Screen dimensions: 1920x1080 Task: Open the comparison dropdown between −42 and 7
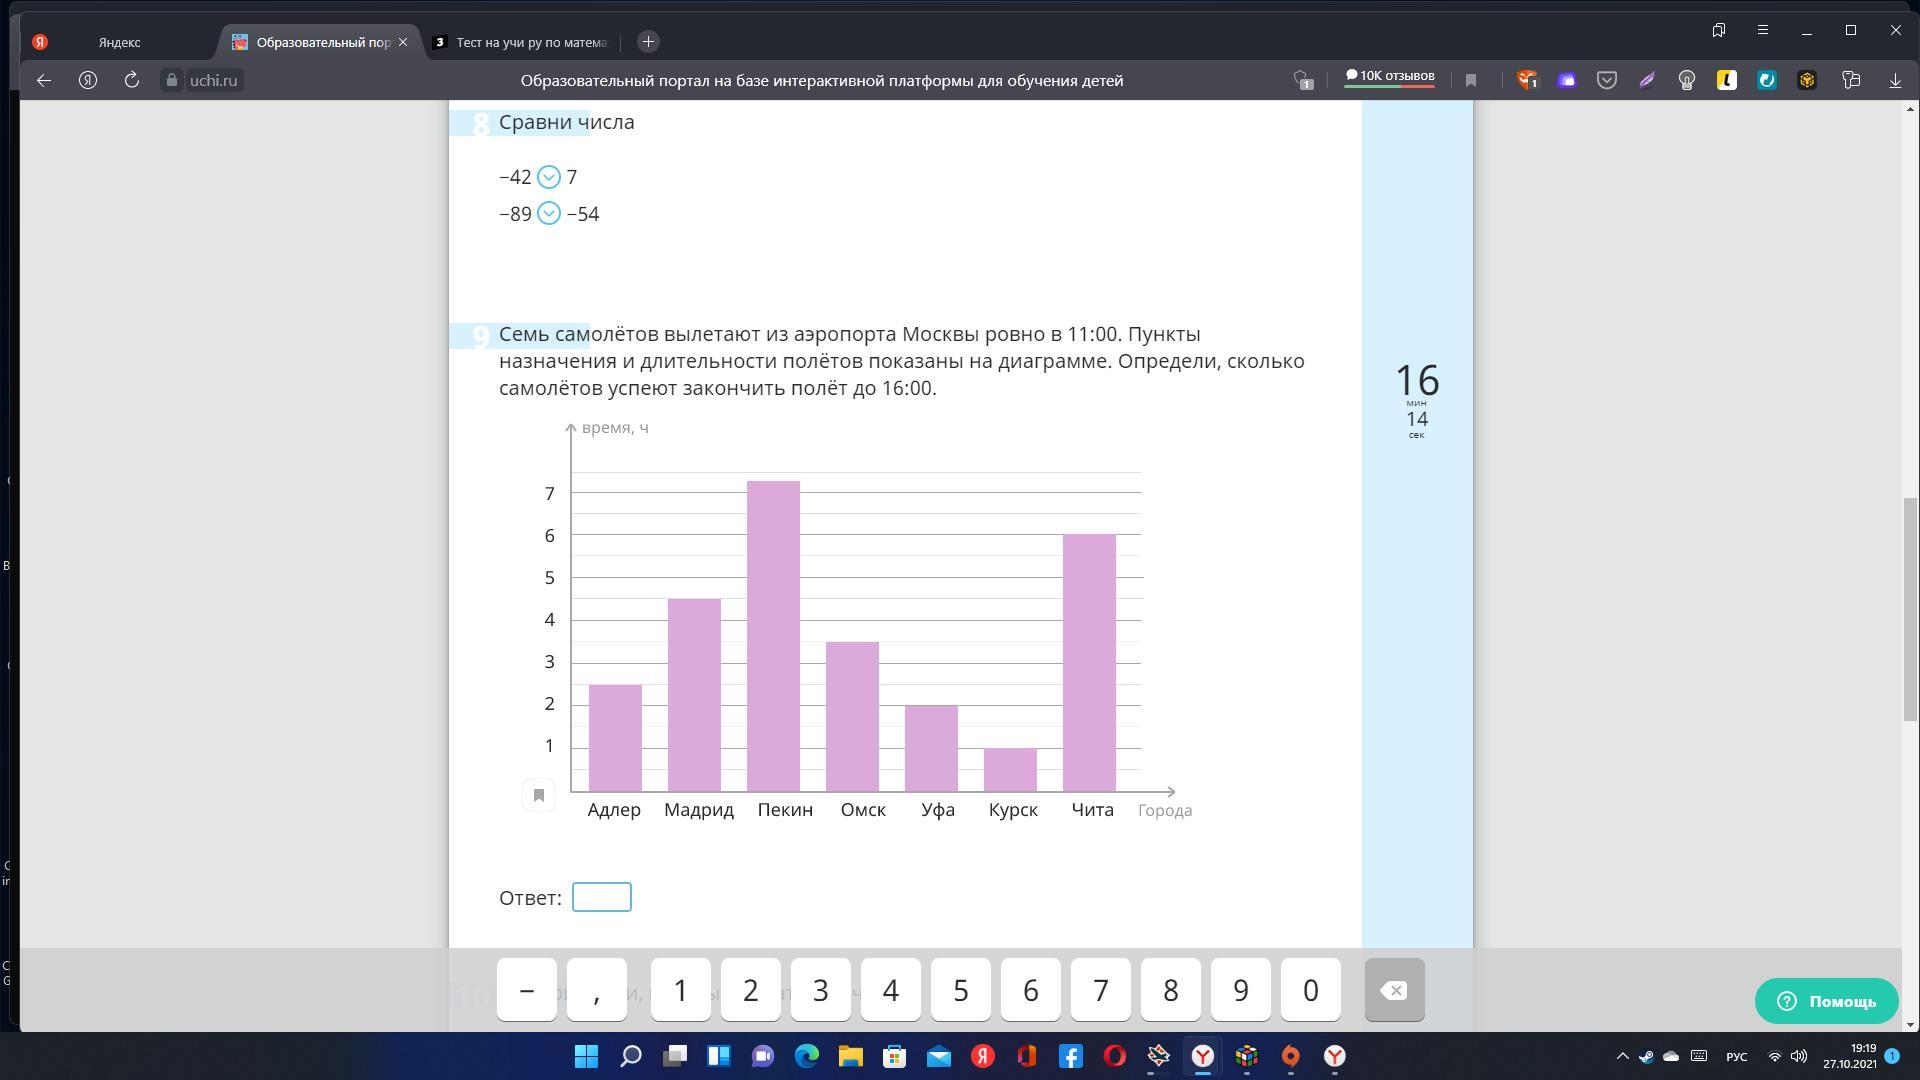(x=549, y=177)
